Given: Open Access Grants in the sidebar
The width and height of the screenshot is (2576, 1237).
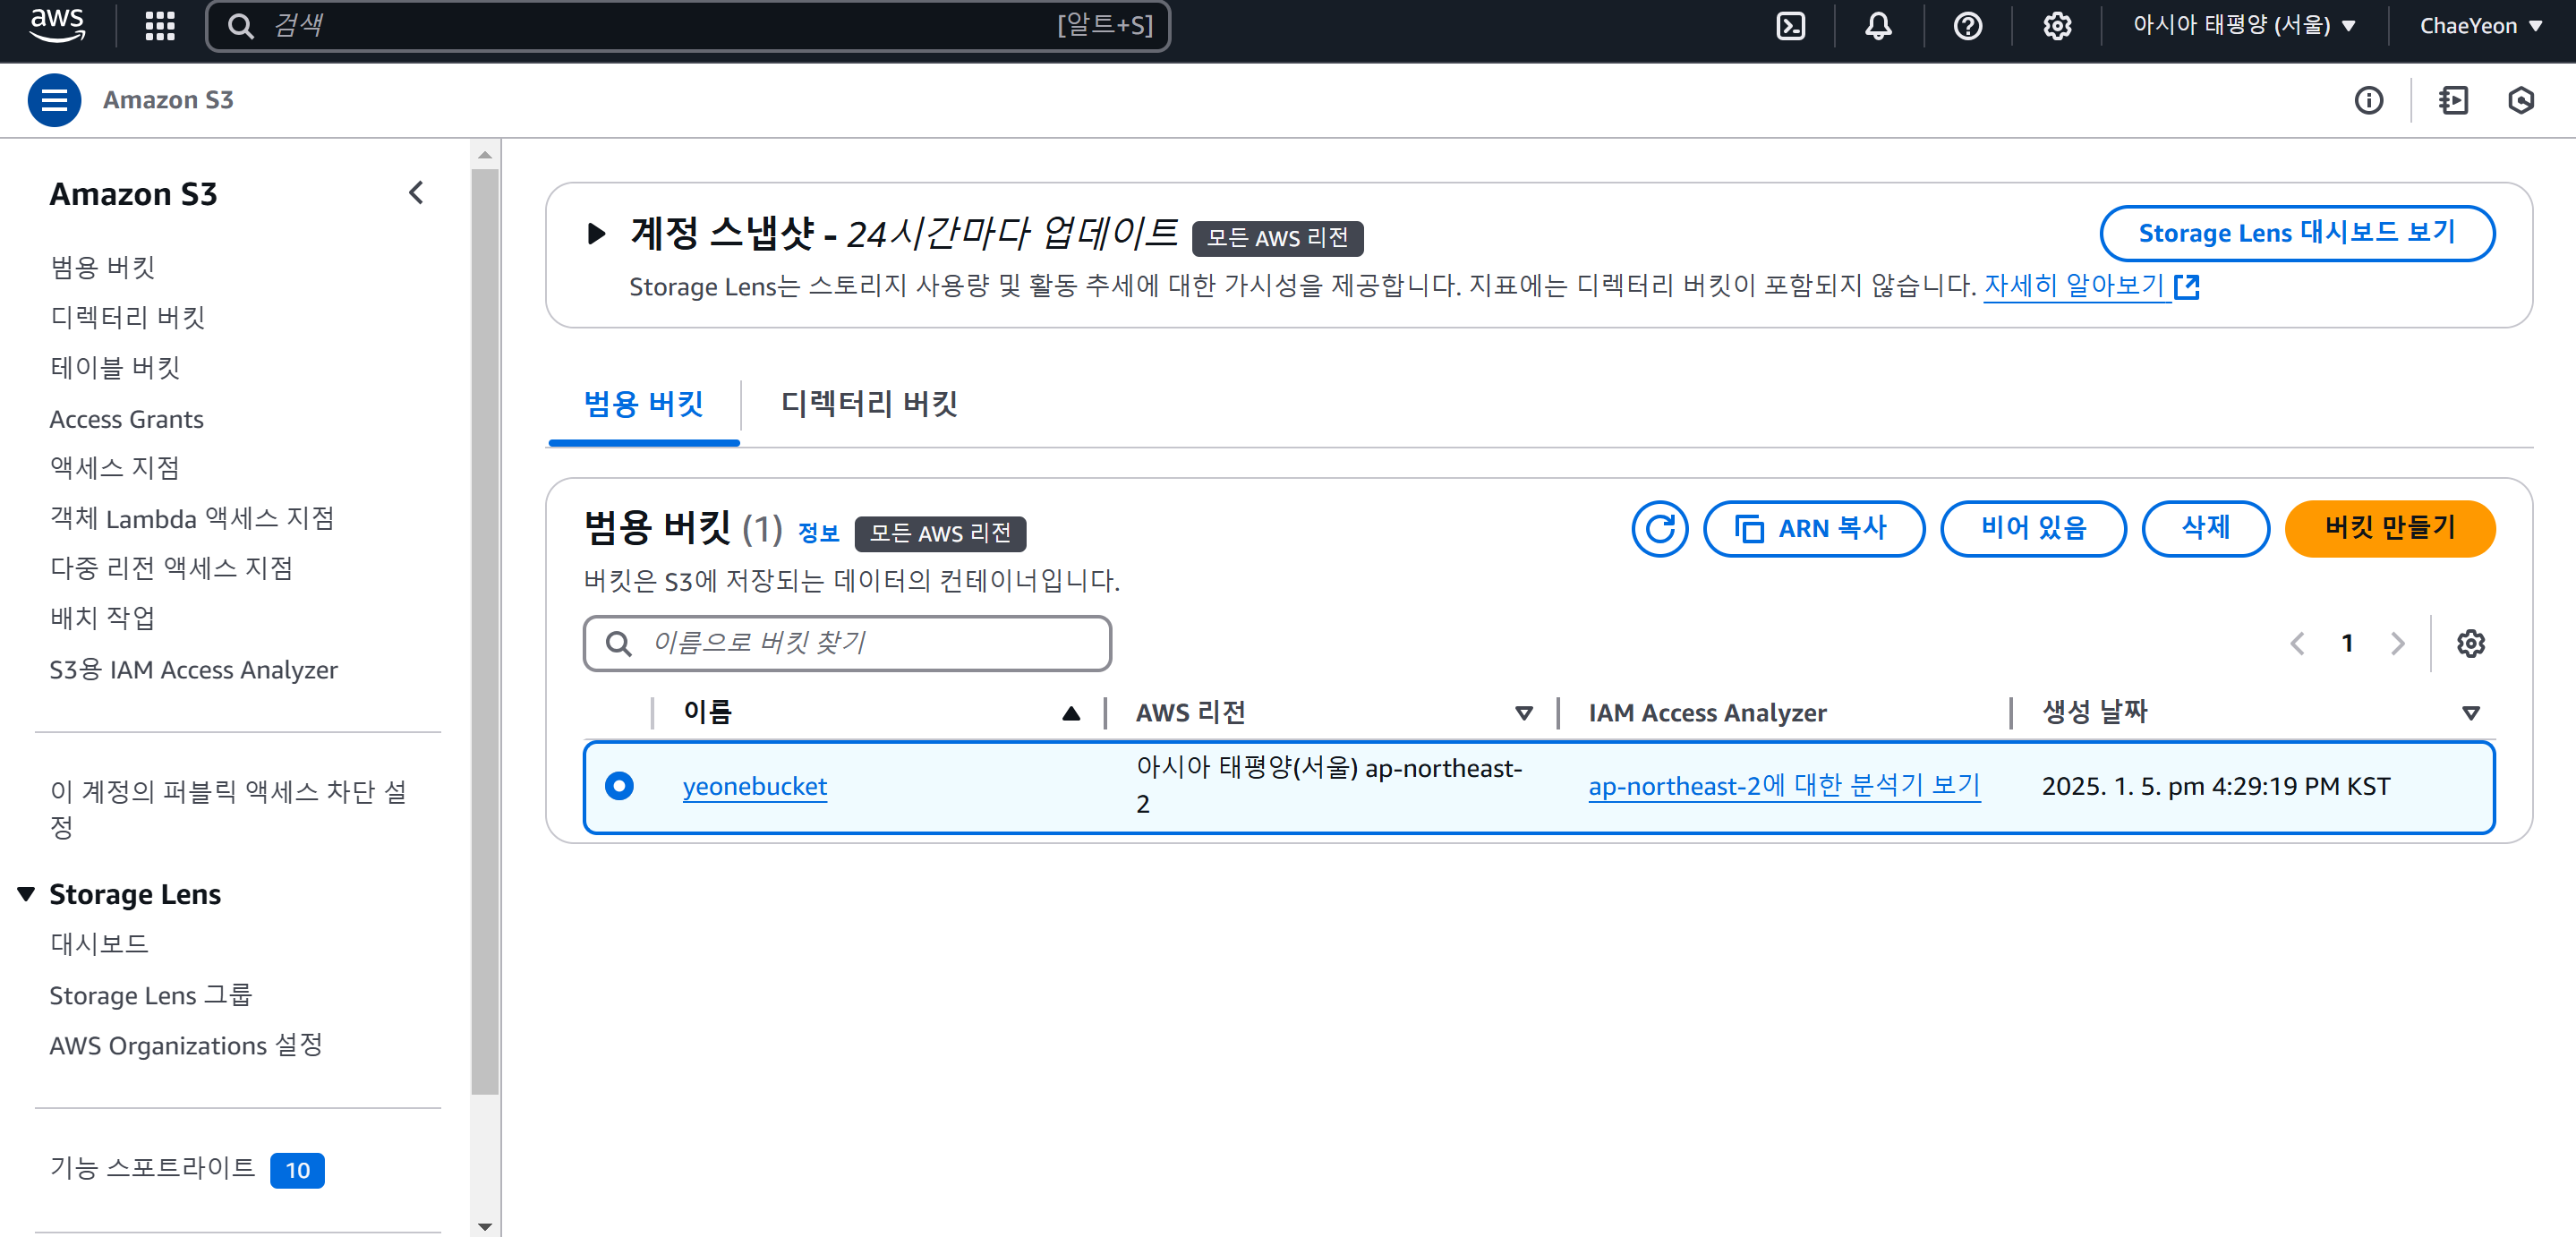Looking at the screenshot, I should [127, 419].
